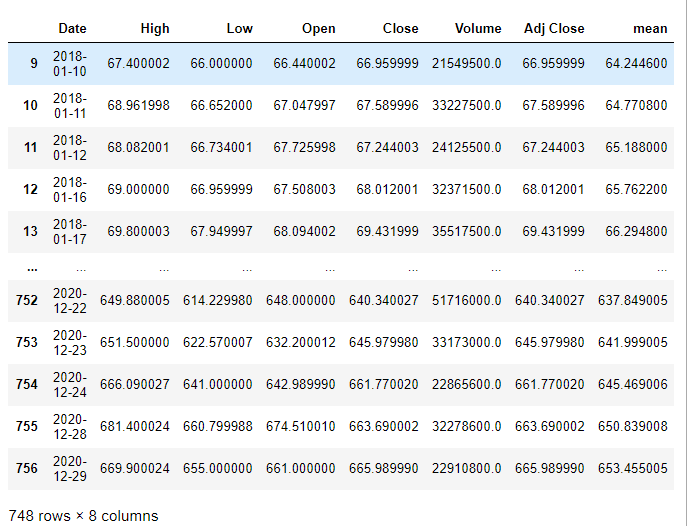
Task: Click the date 2018-01-17
Action: pyautogui.click(x=70, y=231)
